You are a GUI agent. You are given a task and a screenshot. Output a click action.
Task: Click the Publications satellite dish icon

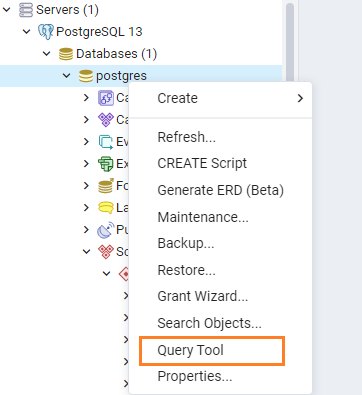click(x=106, y=230)
